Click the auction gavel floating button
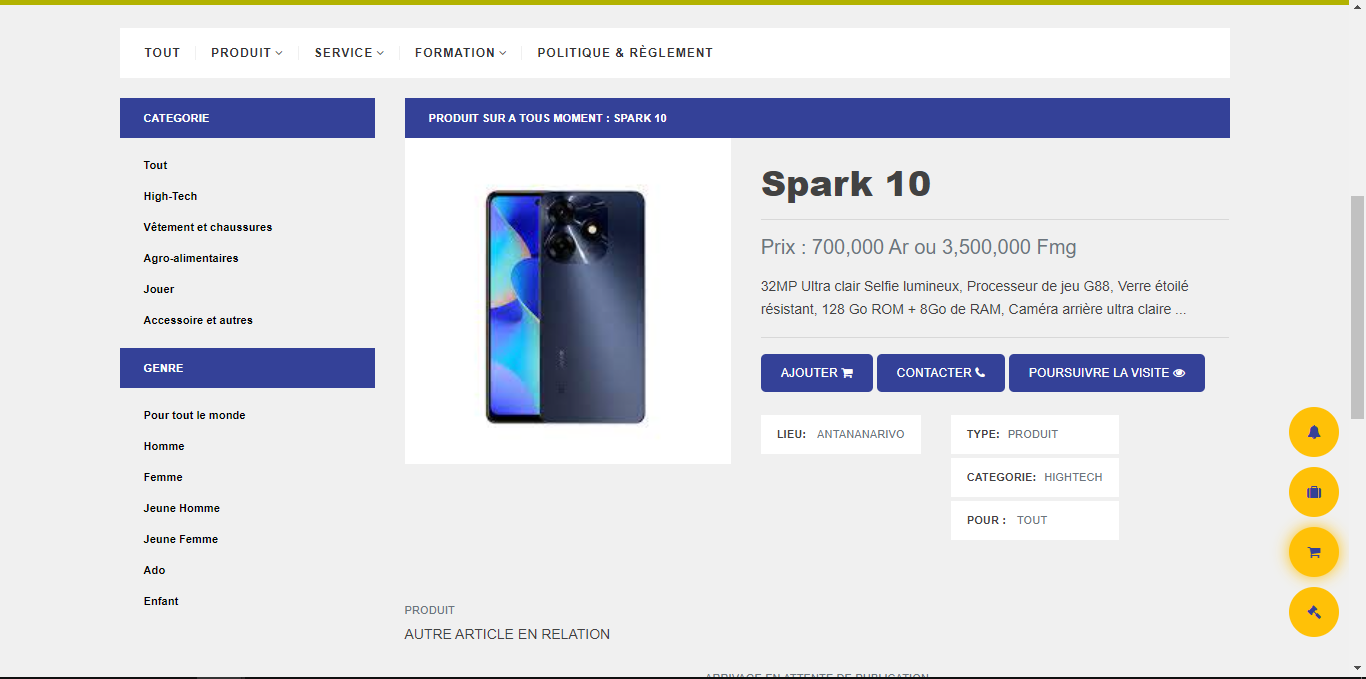The width and height of the screenshot is (1366, 679). pyautogui.click(x=1313, y=612)
